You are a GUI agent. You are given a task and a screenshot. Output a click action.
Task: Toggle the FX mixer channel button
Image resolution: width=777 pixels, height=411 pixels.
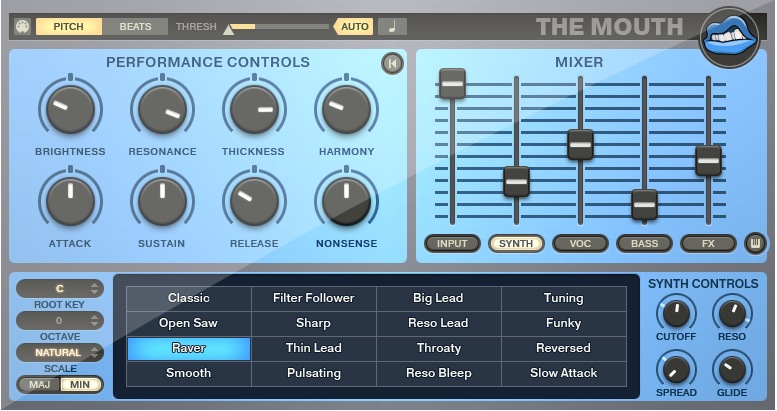[x=708, y=243]
